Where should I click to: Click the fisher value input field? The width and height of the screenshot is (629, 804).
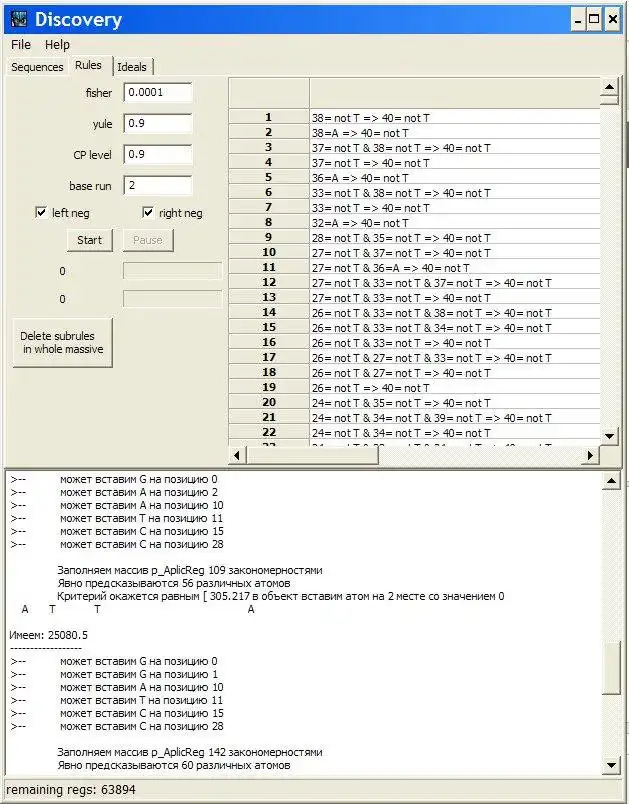(x=158, y=92)
